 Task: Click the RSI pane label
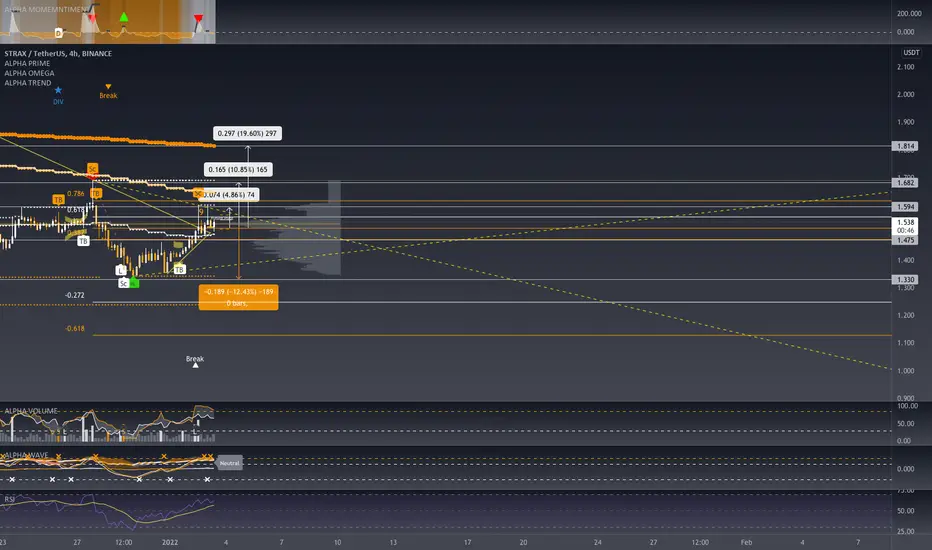(x=10, y=499)
